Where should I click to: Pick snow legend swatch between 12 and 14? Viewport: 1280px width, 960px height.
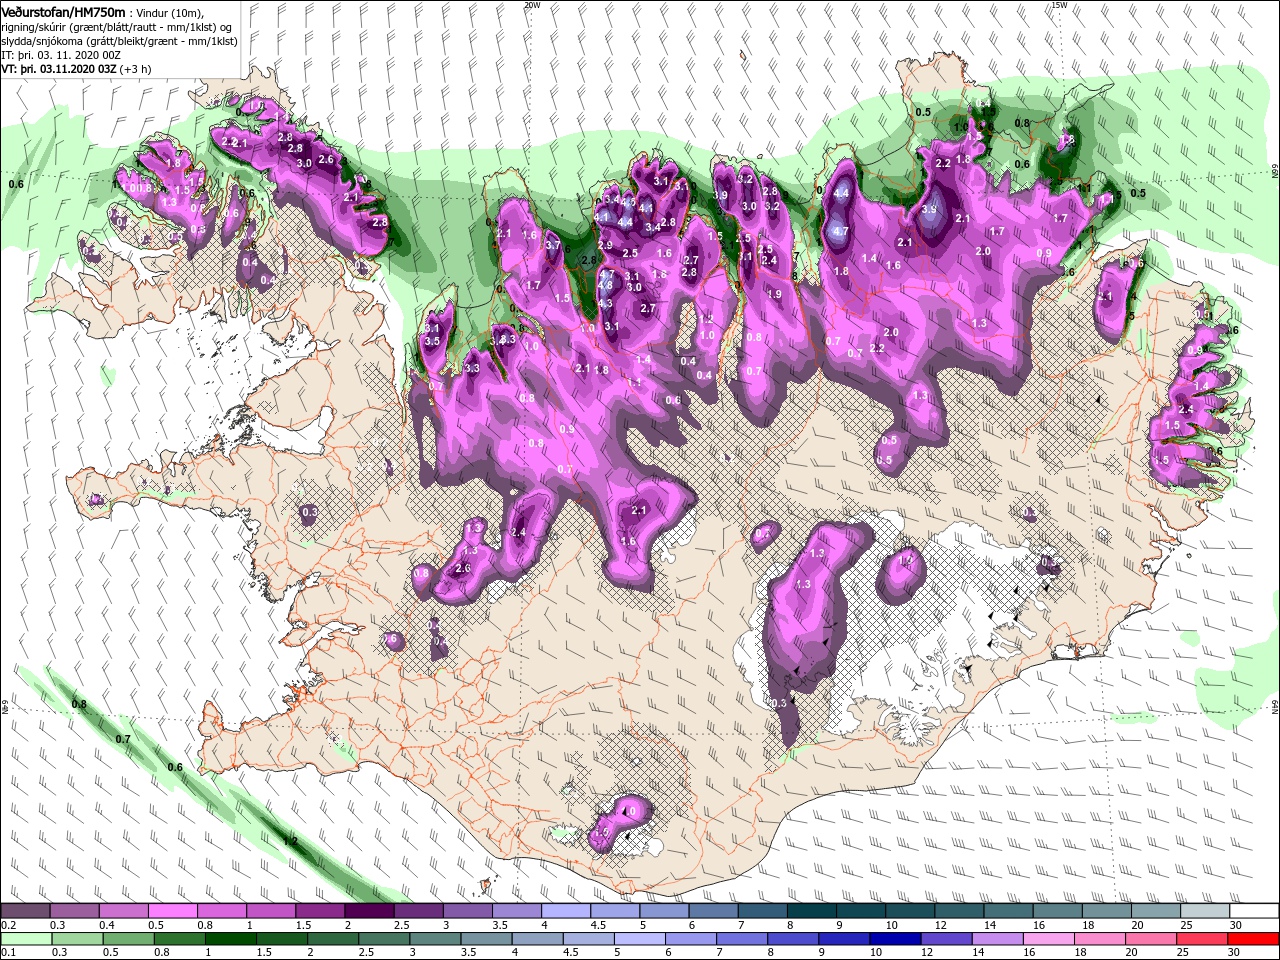959,910
